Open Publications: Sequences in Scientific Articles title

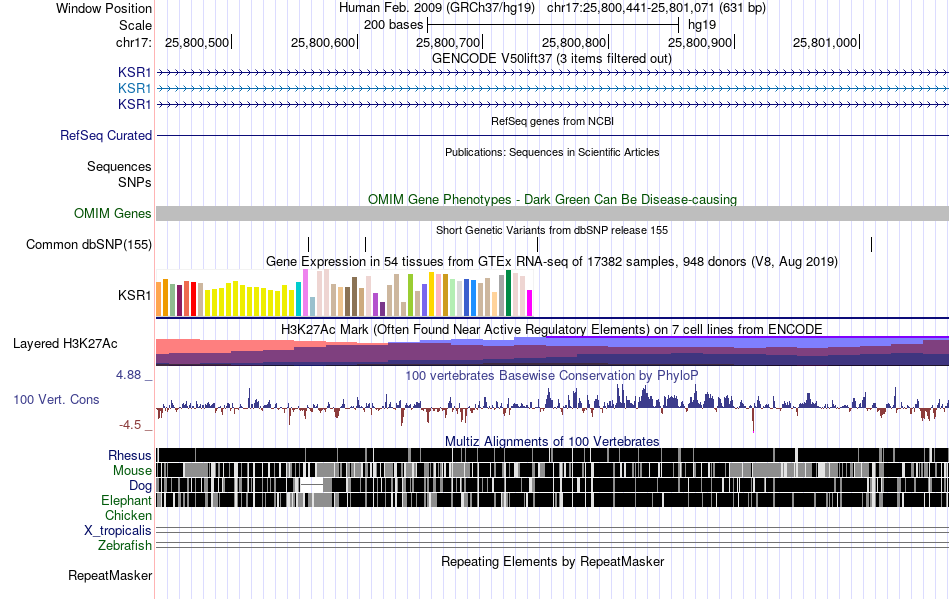pos(552,153)
